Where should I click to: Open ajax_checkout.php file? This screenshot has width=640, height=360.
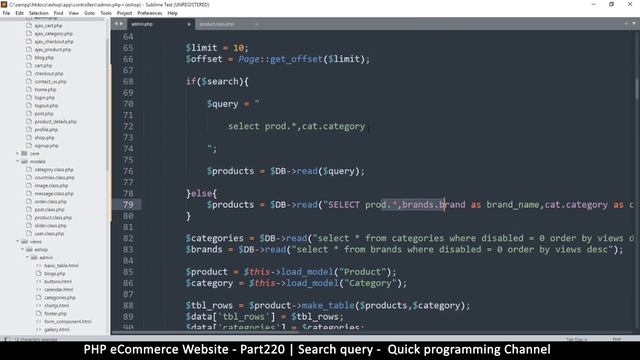(x=54, y=42)
